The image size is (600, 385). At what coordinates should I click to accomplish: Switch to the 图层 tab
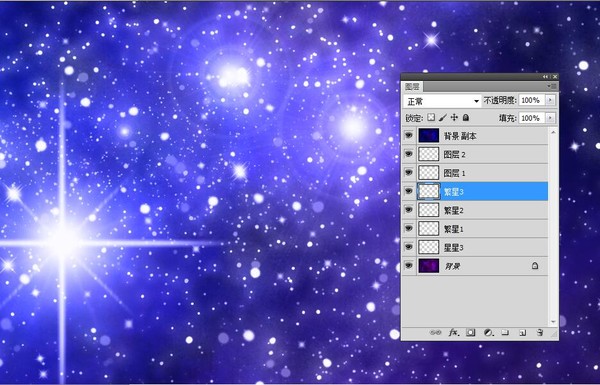click(412, 87)
